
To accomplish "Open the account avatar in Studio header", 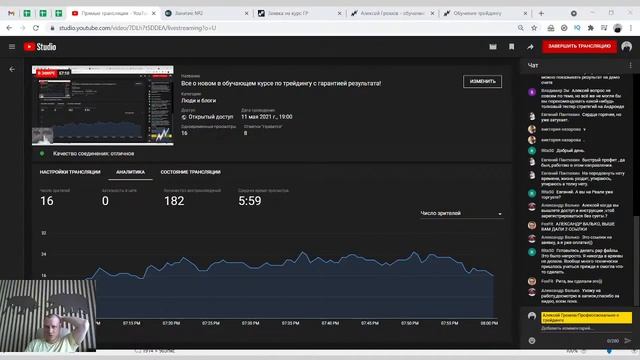I will tap(627, 47).
